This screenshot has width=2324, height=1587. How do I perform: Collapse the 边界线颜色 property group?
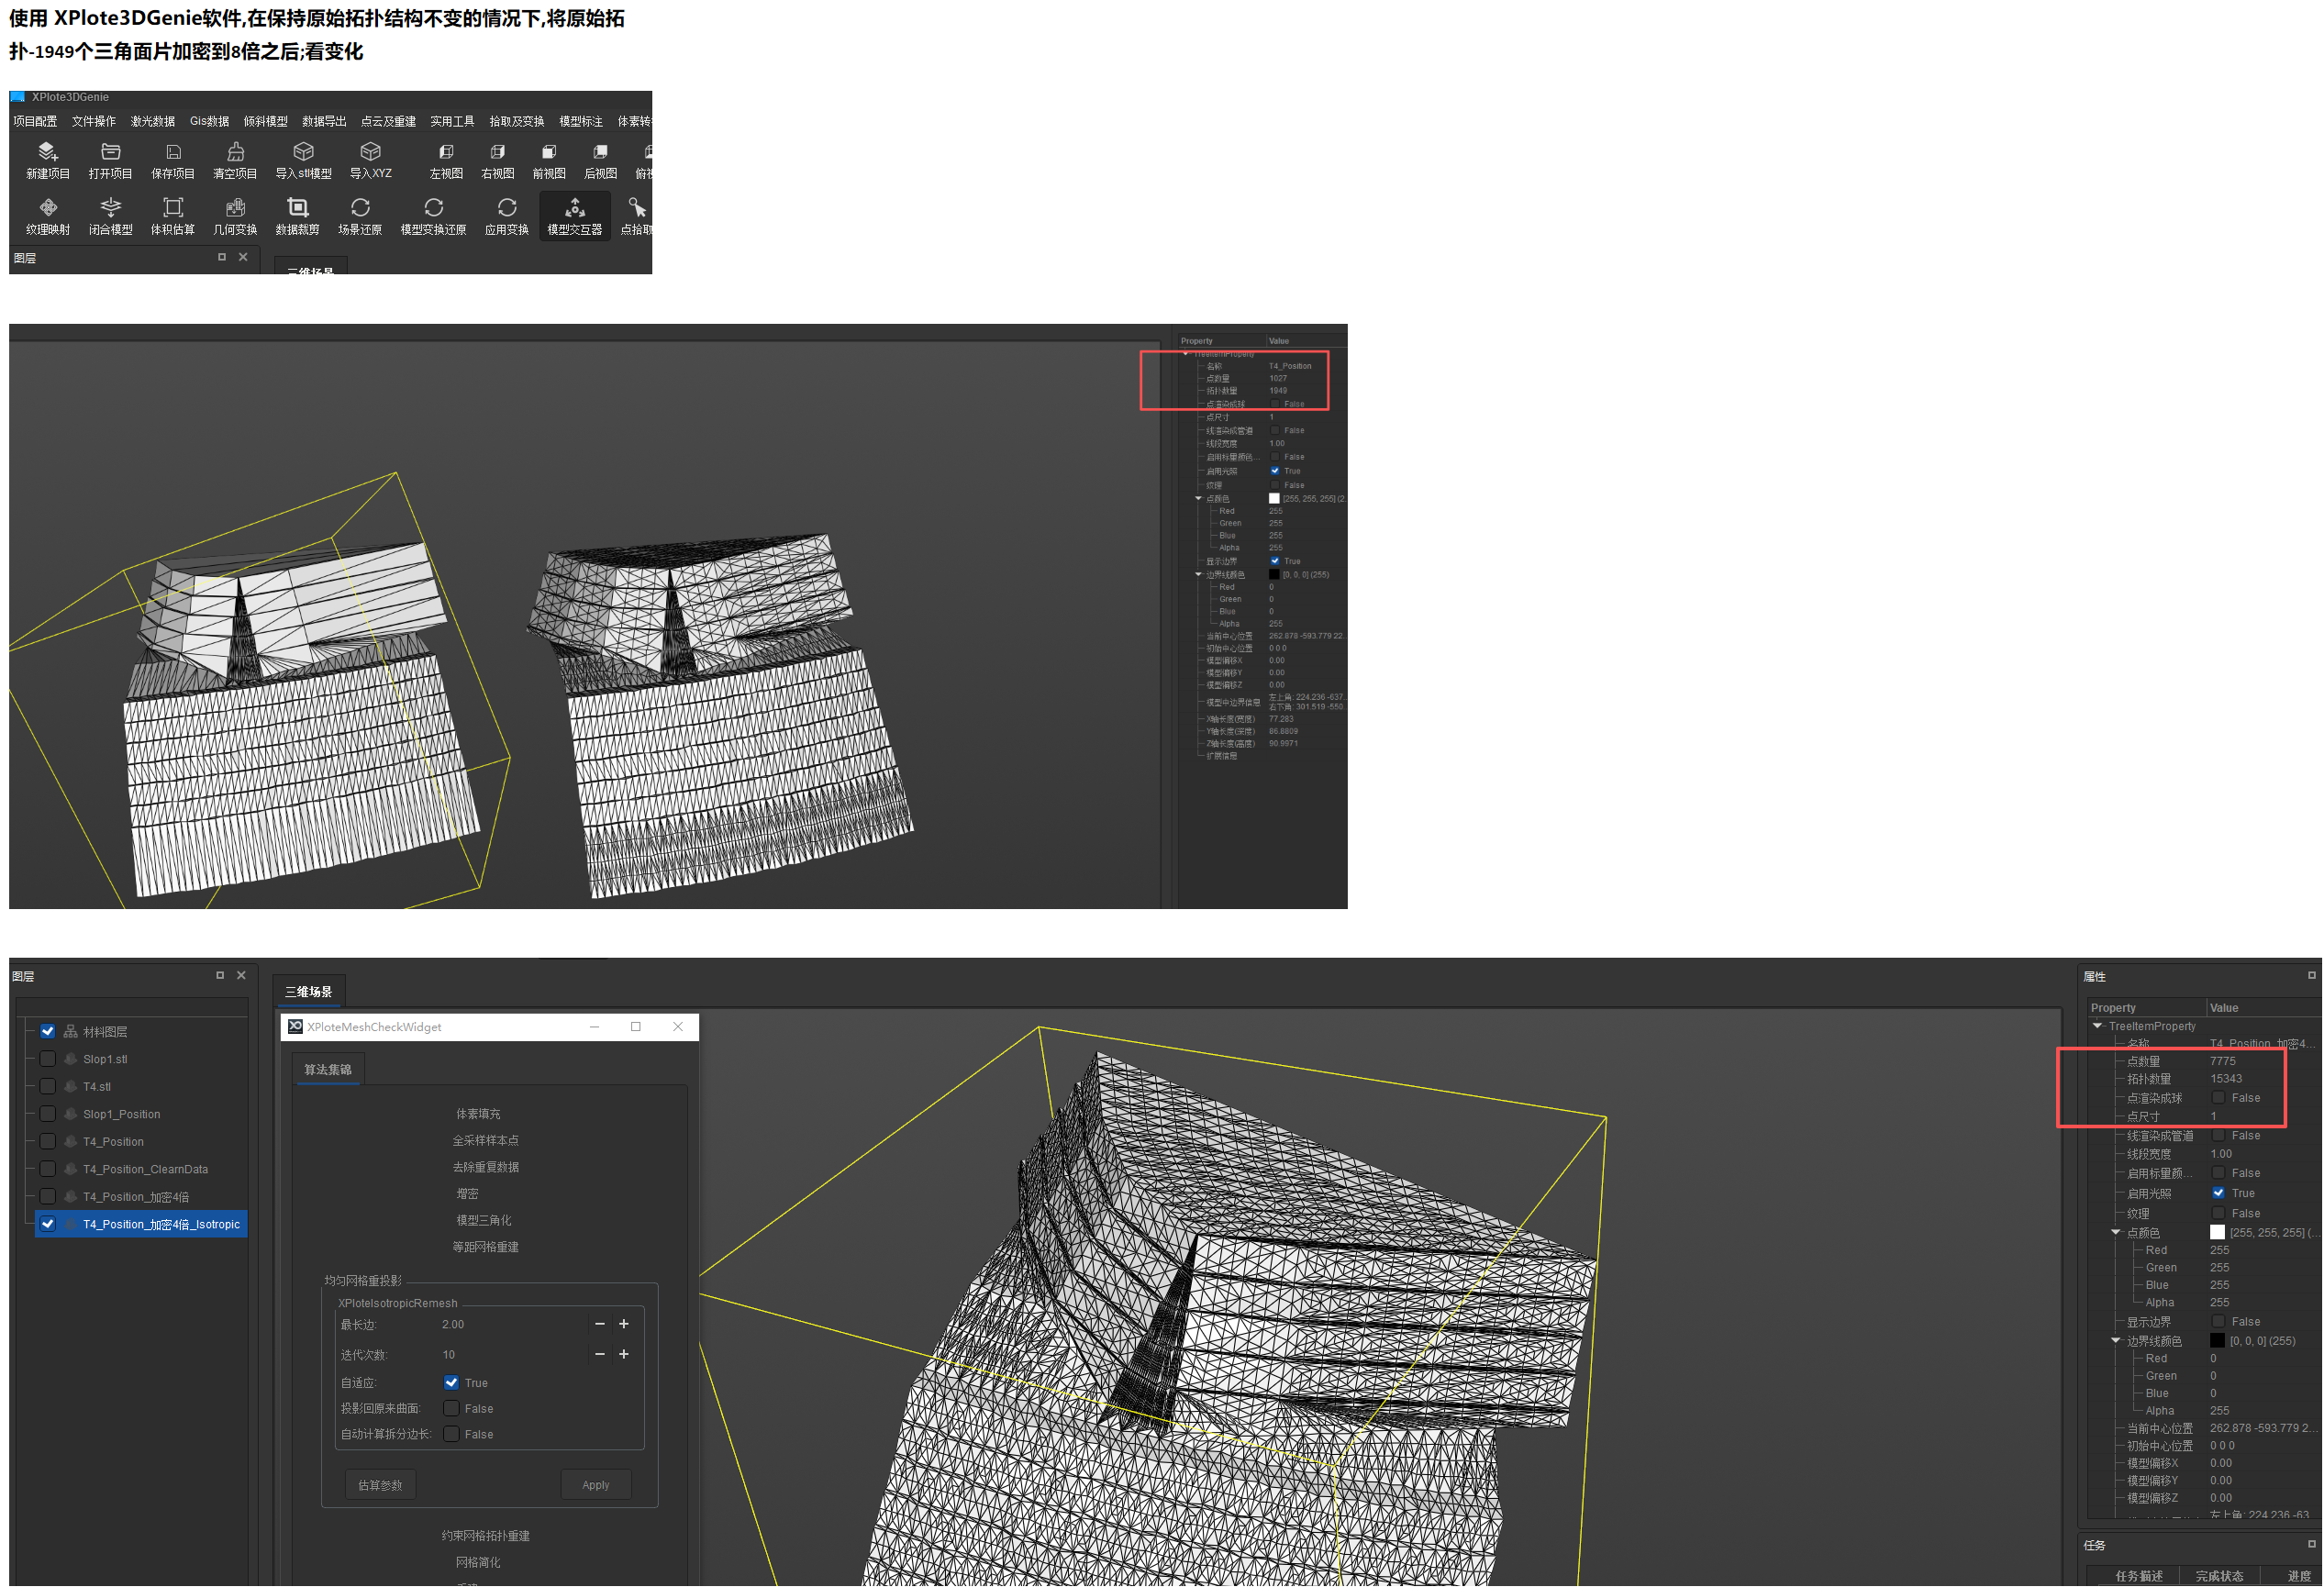(2116, 1341)
